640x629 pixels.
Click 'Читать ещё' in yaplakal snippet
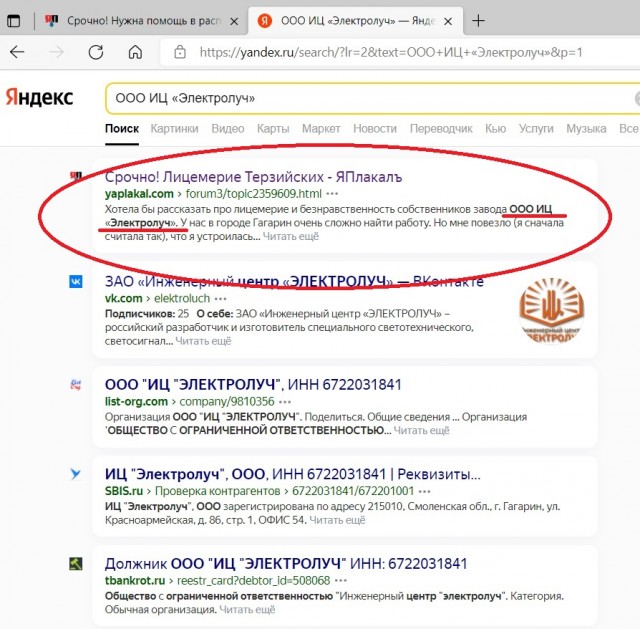(x=291, y=236)
